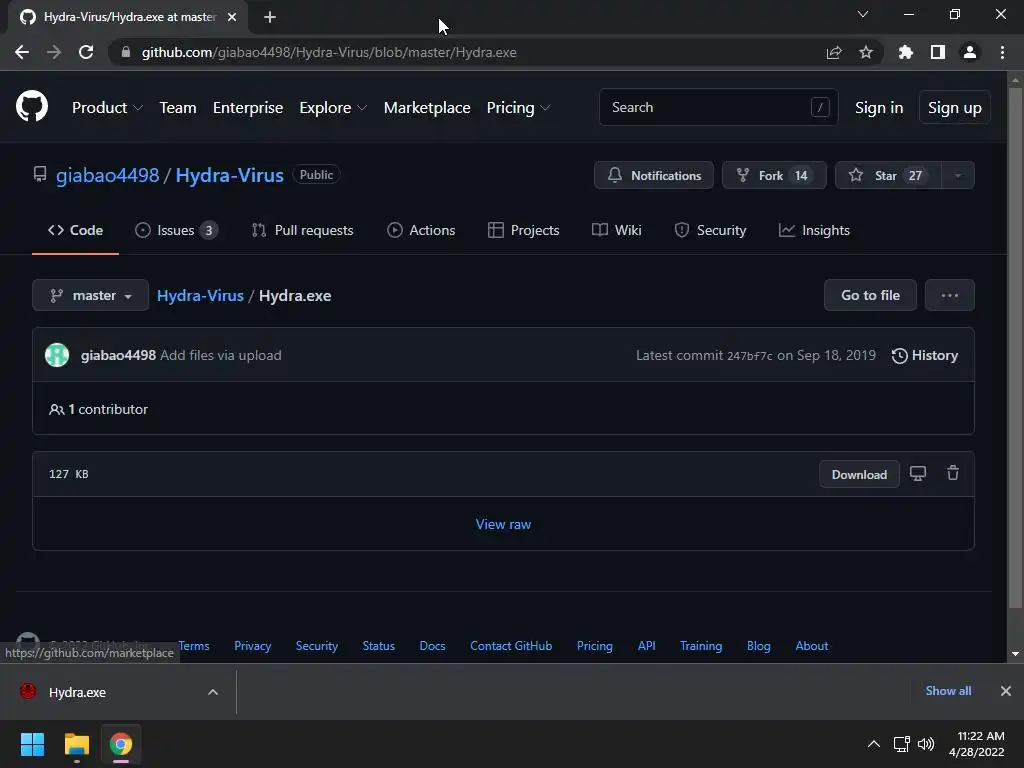Open giabao4498 owner link in title
This screenshot has width=1024, height=768.
108,175
